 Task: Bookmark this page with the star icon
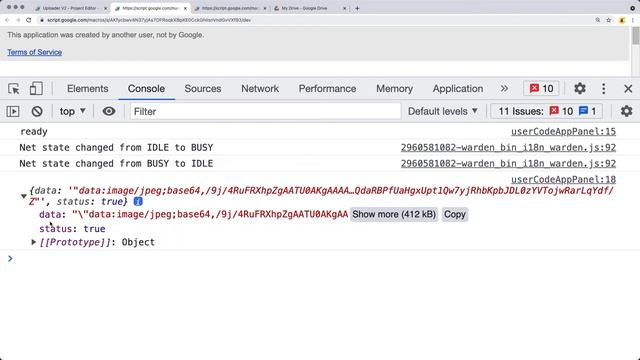tap(609, 20)
